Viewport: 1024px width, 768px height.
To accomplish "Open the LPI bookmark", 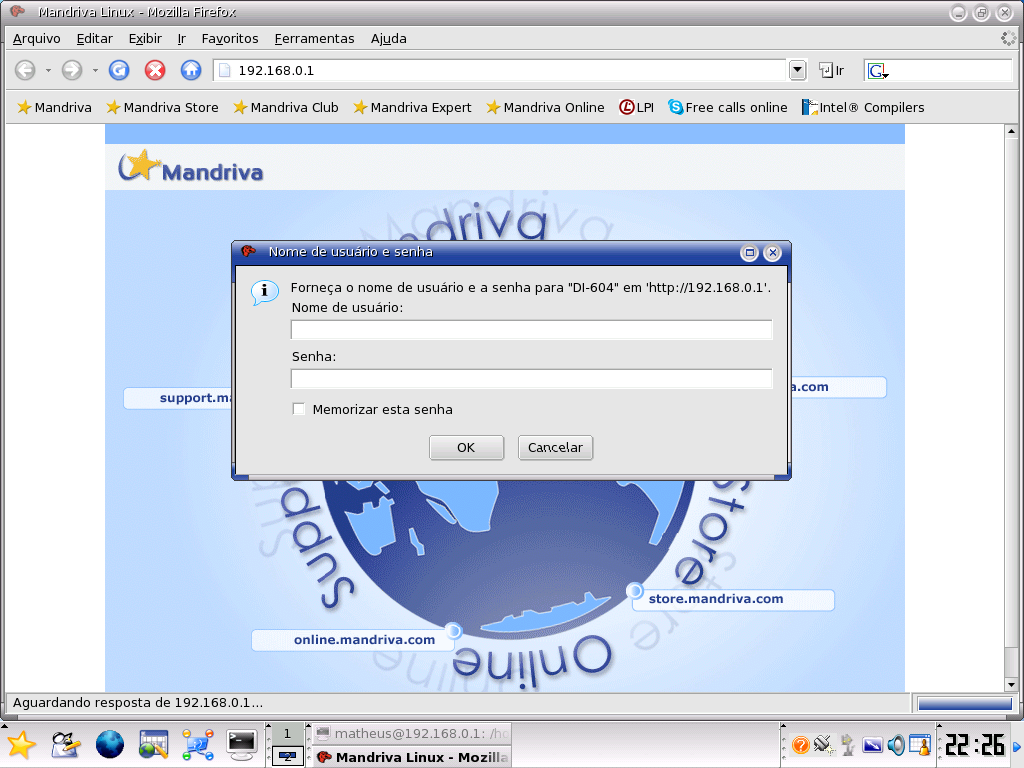I will (x=636, y=107).
